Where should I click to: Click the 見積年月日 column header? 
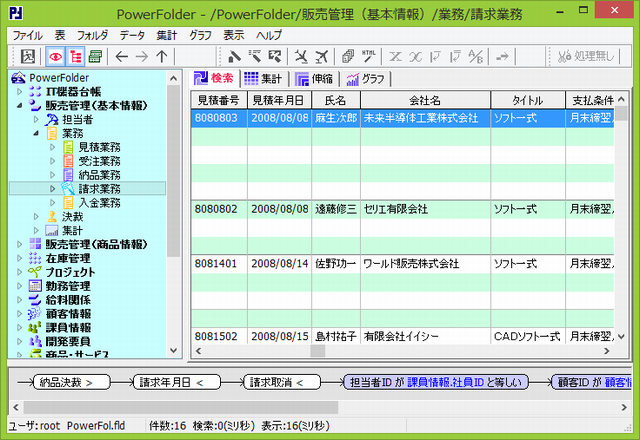(279, 100)
